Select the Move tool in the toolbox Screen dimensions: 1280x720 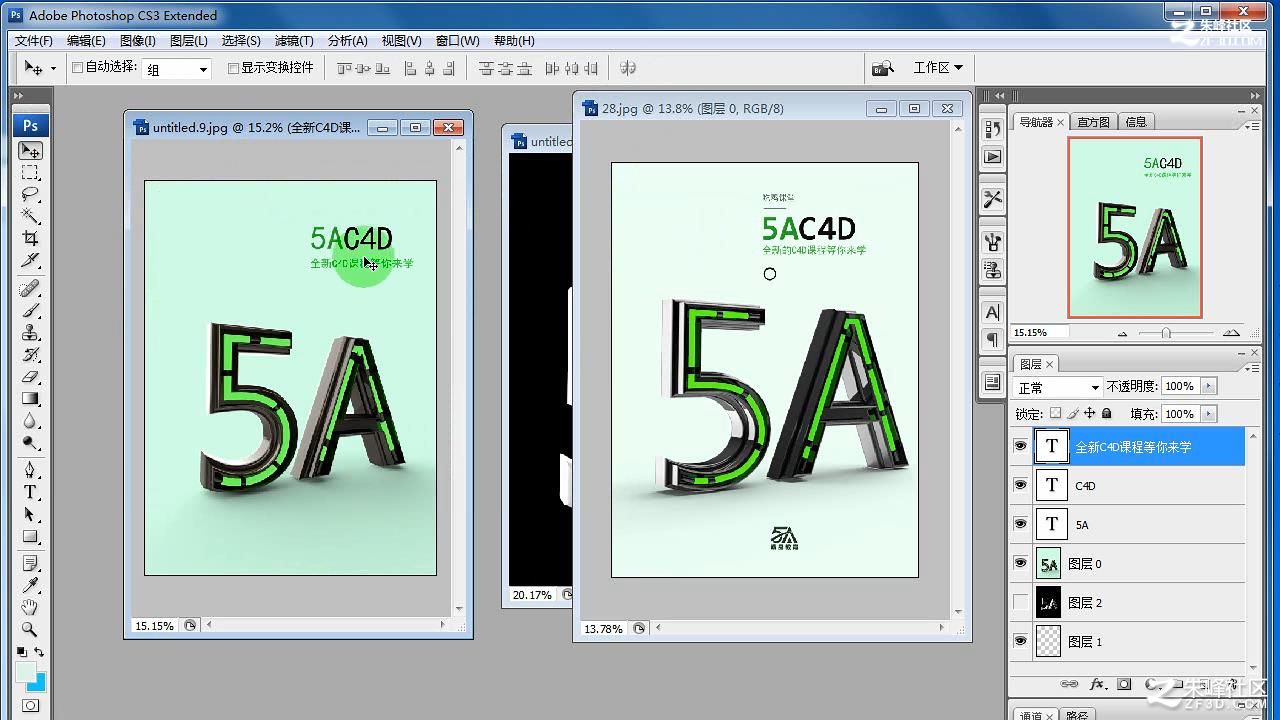(x=31, y=151)
